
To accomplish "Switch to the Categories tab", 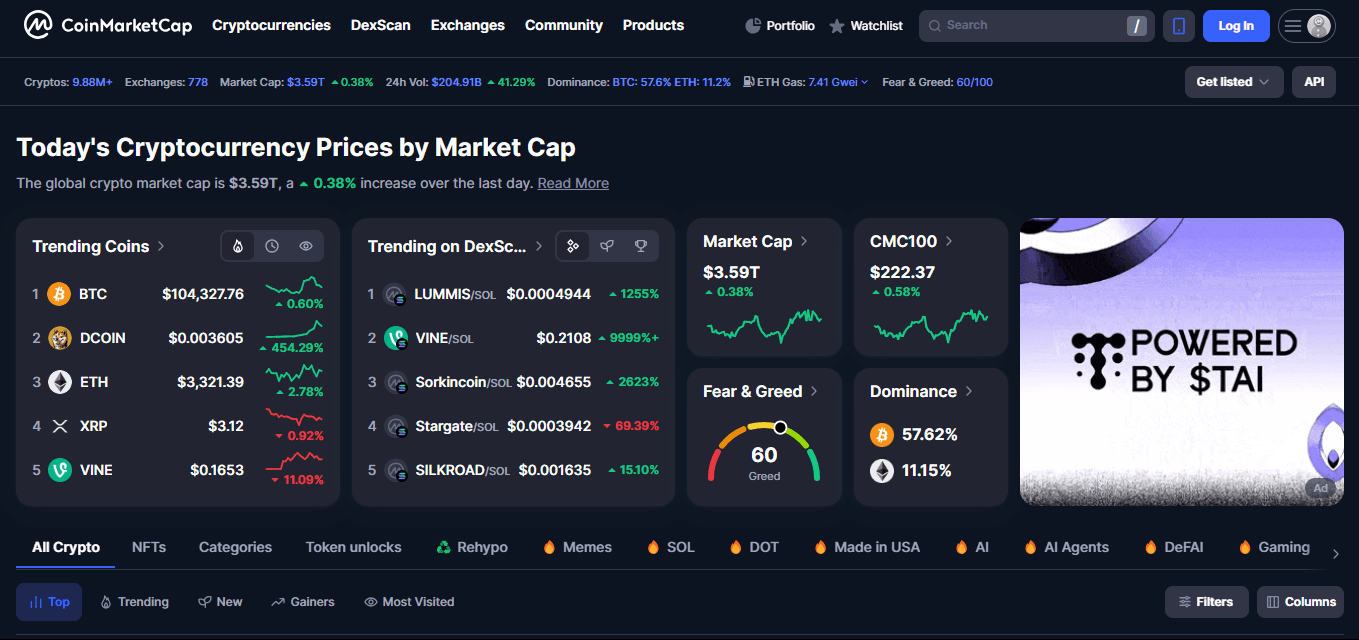I will coord(235,547).
